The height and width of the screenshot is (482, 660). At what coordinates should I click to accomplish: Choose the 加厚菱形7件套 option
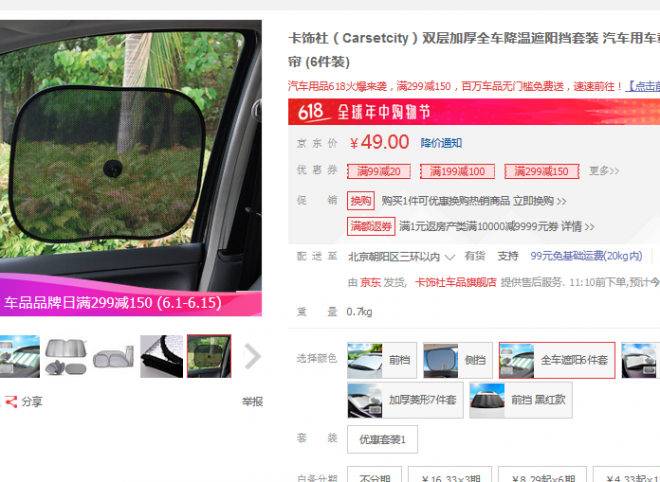point(405,400)
